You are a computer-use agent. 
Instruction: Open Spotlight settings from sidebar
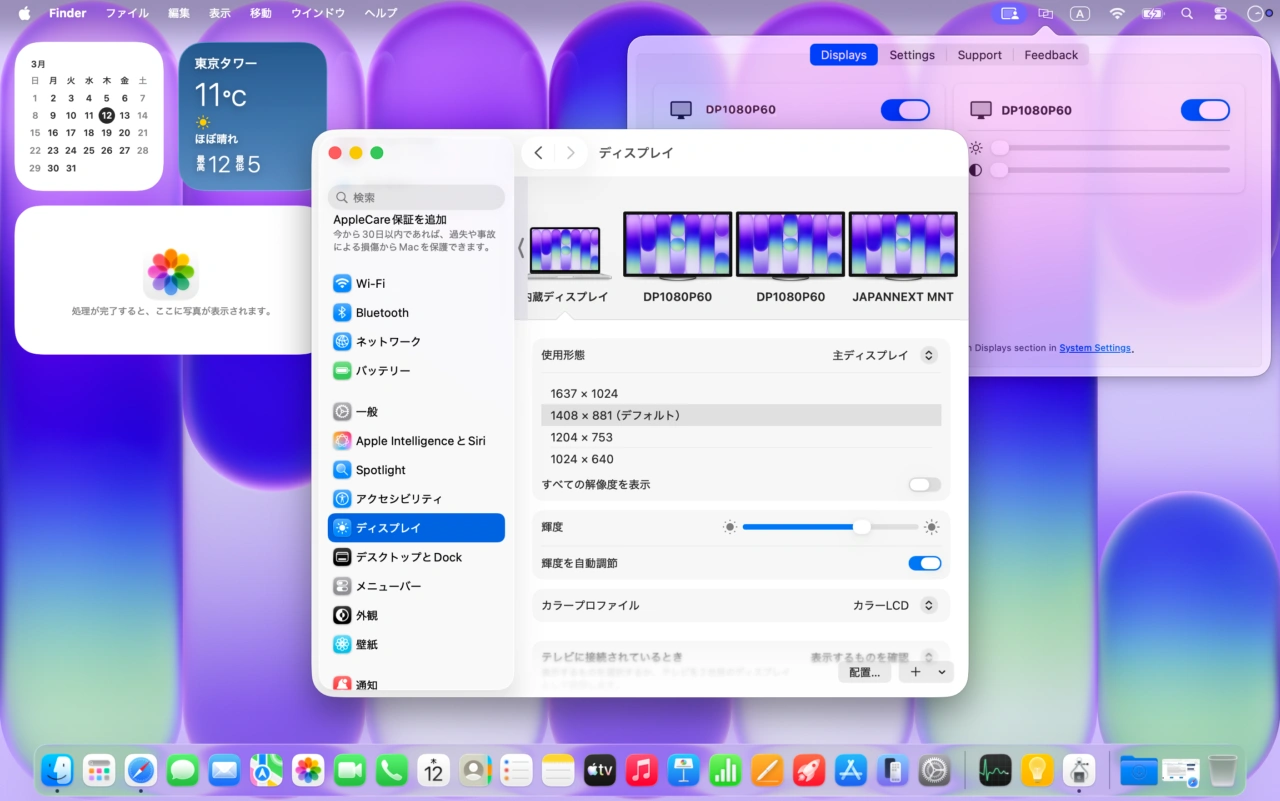click(380, 469)
